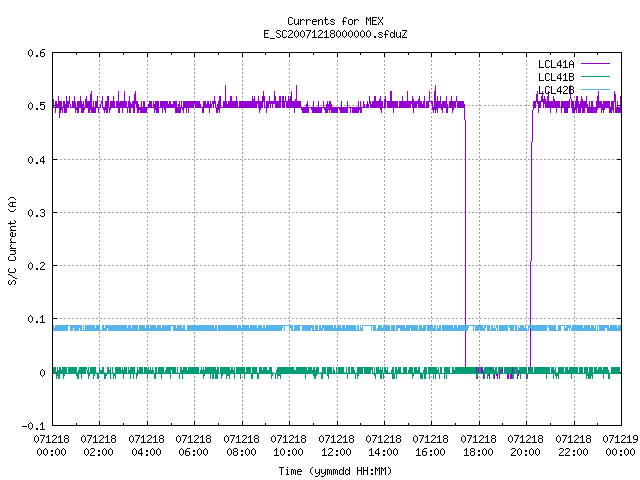Click the y-axis tick value 0
This screenshot has width=640, height=480.
click(x=42, y=373)
